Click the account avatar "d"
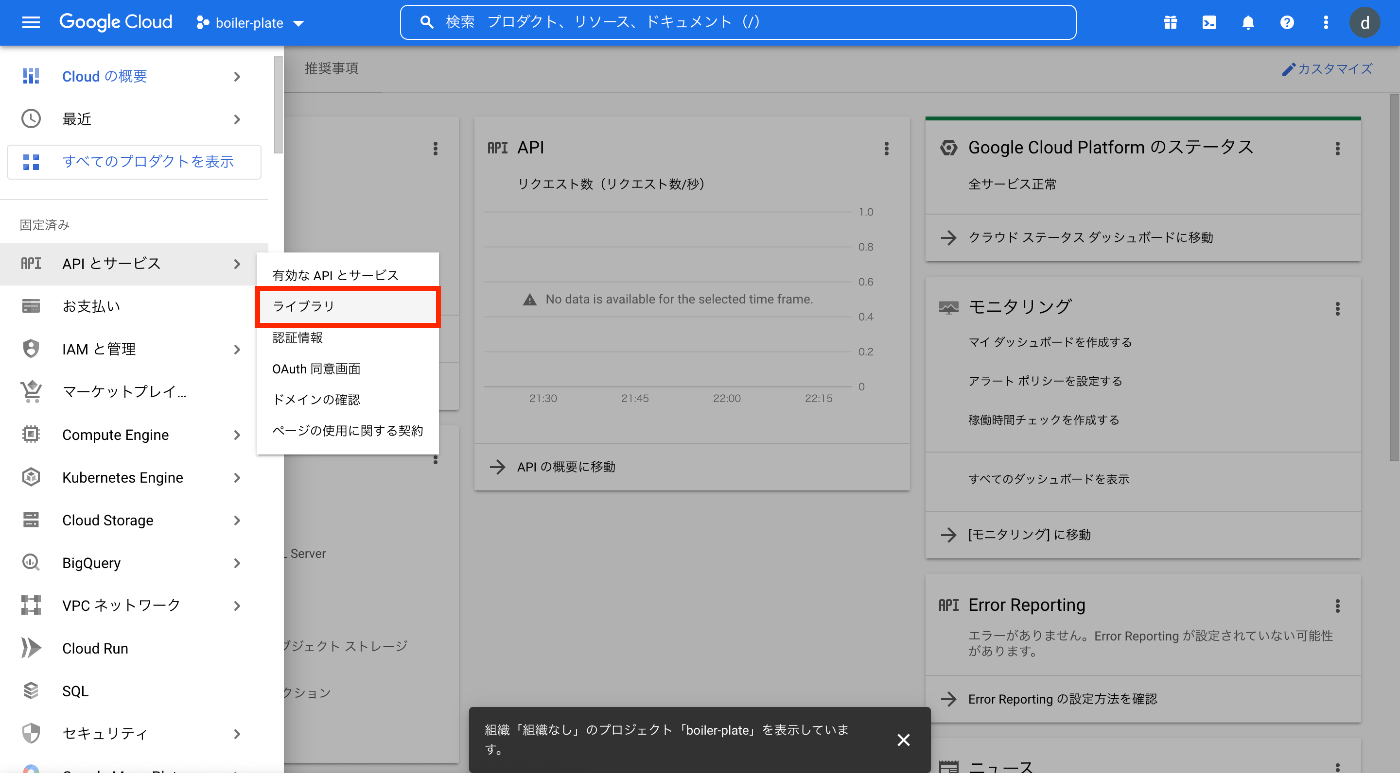1400x773 pixels. pos(1364,22)
